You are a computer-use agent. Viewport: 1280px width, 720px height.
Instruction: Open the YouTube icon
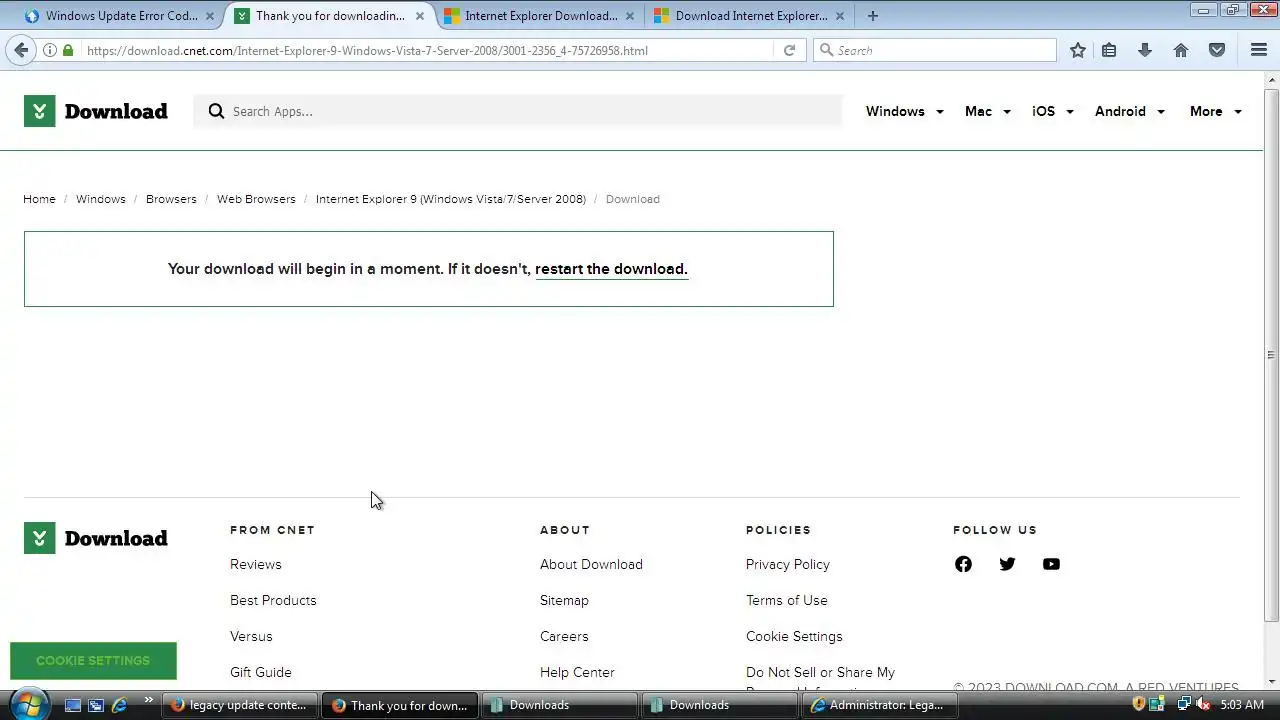[x=1051, y=564]
